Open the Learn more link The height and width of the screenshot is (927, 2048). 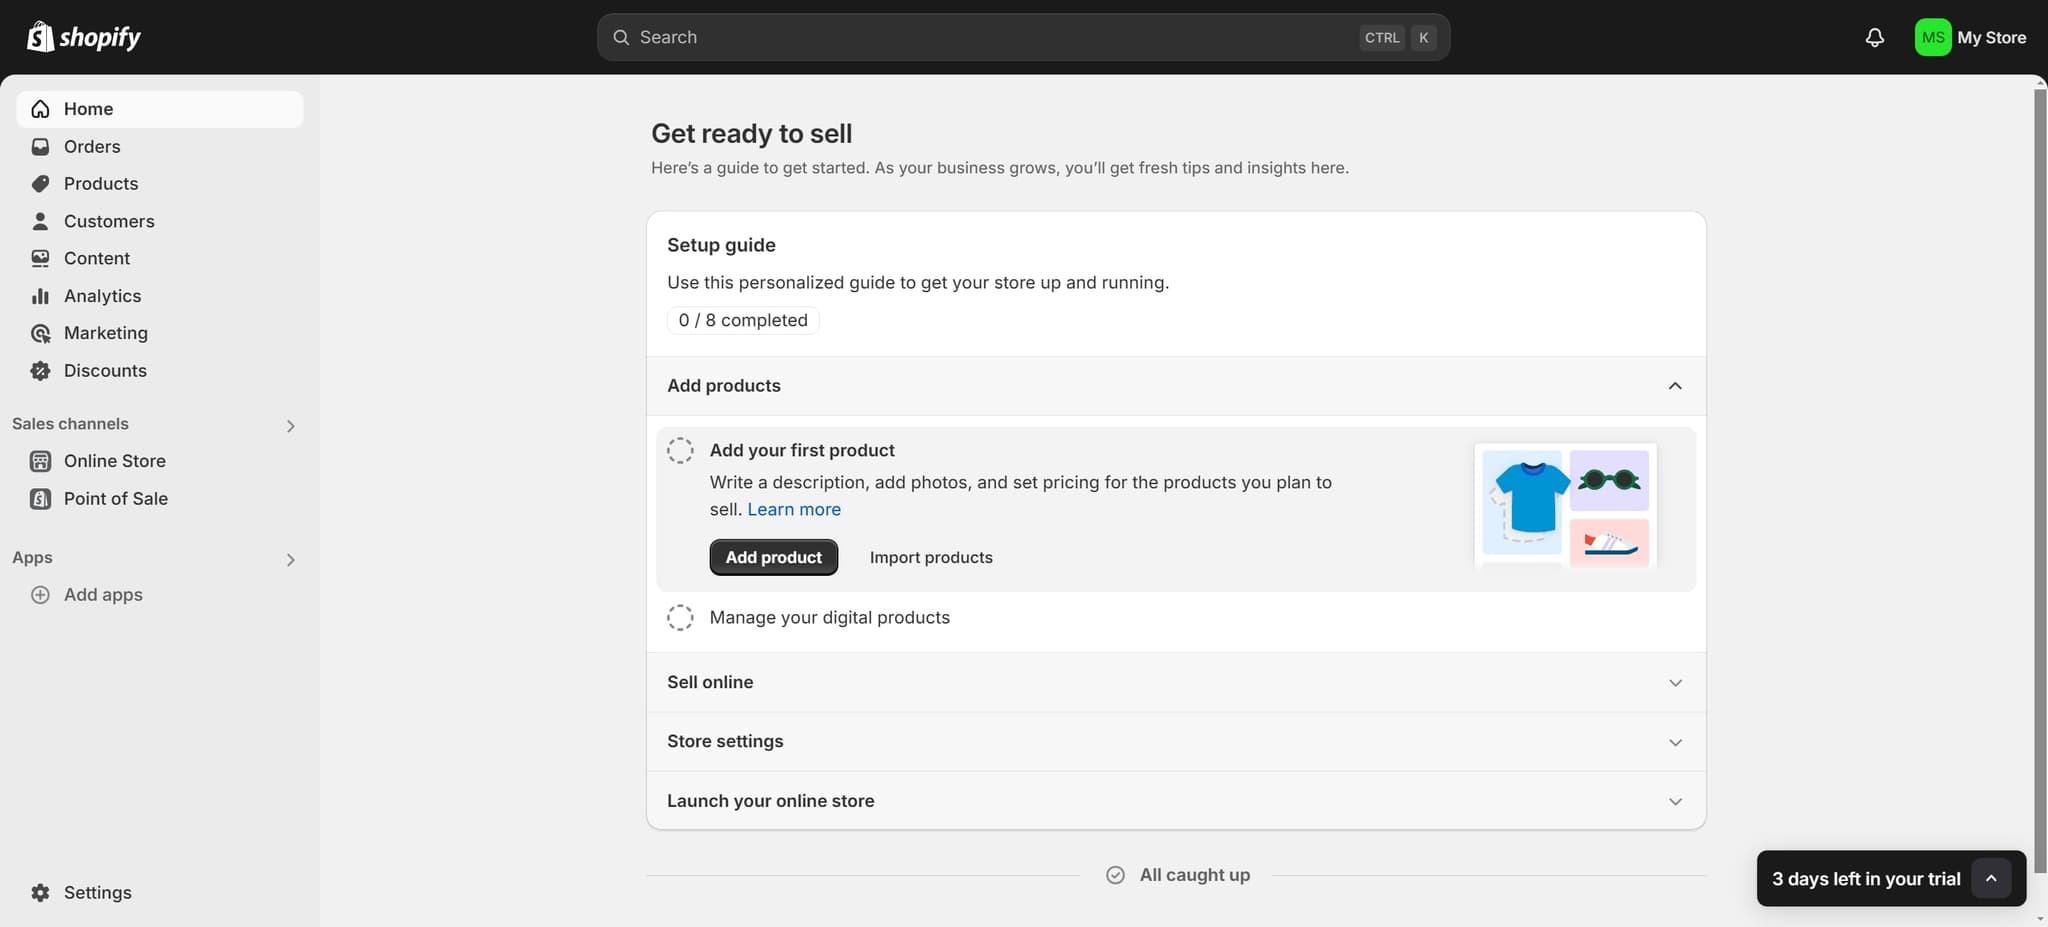(793, 509)
